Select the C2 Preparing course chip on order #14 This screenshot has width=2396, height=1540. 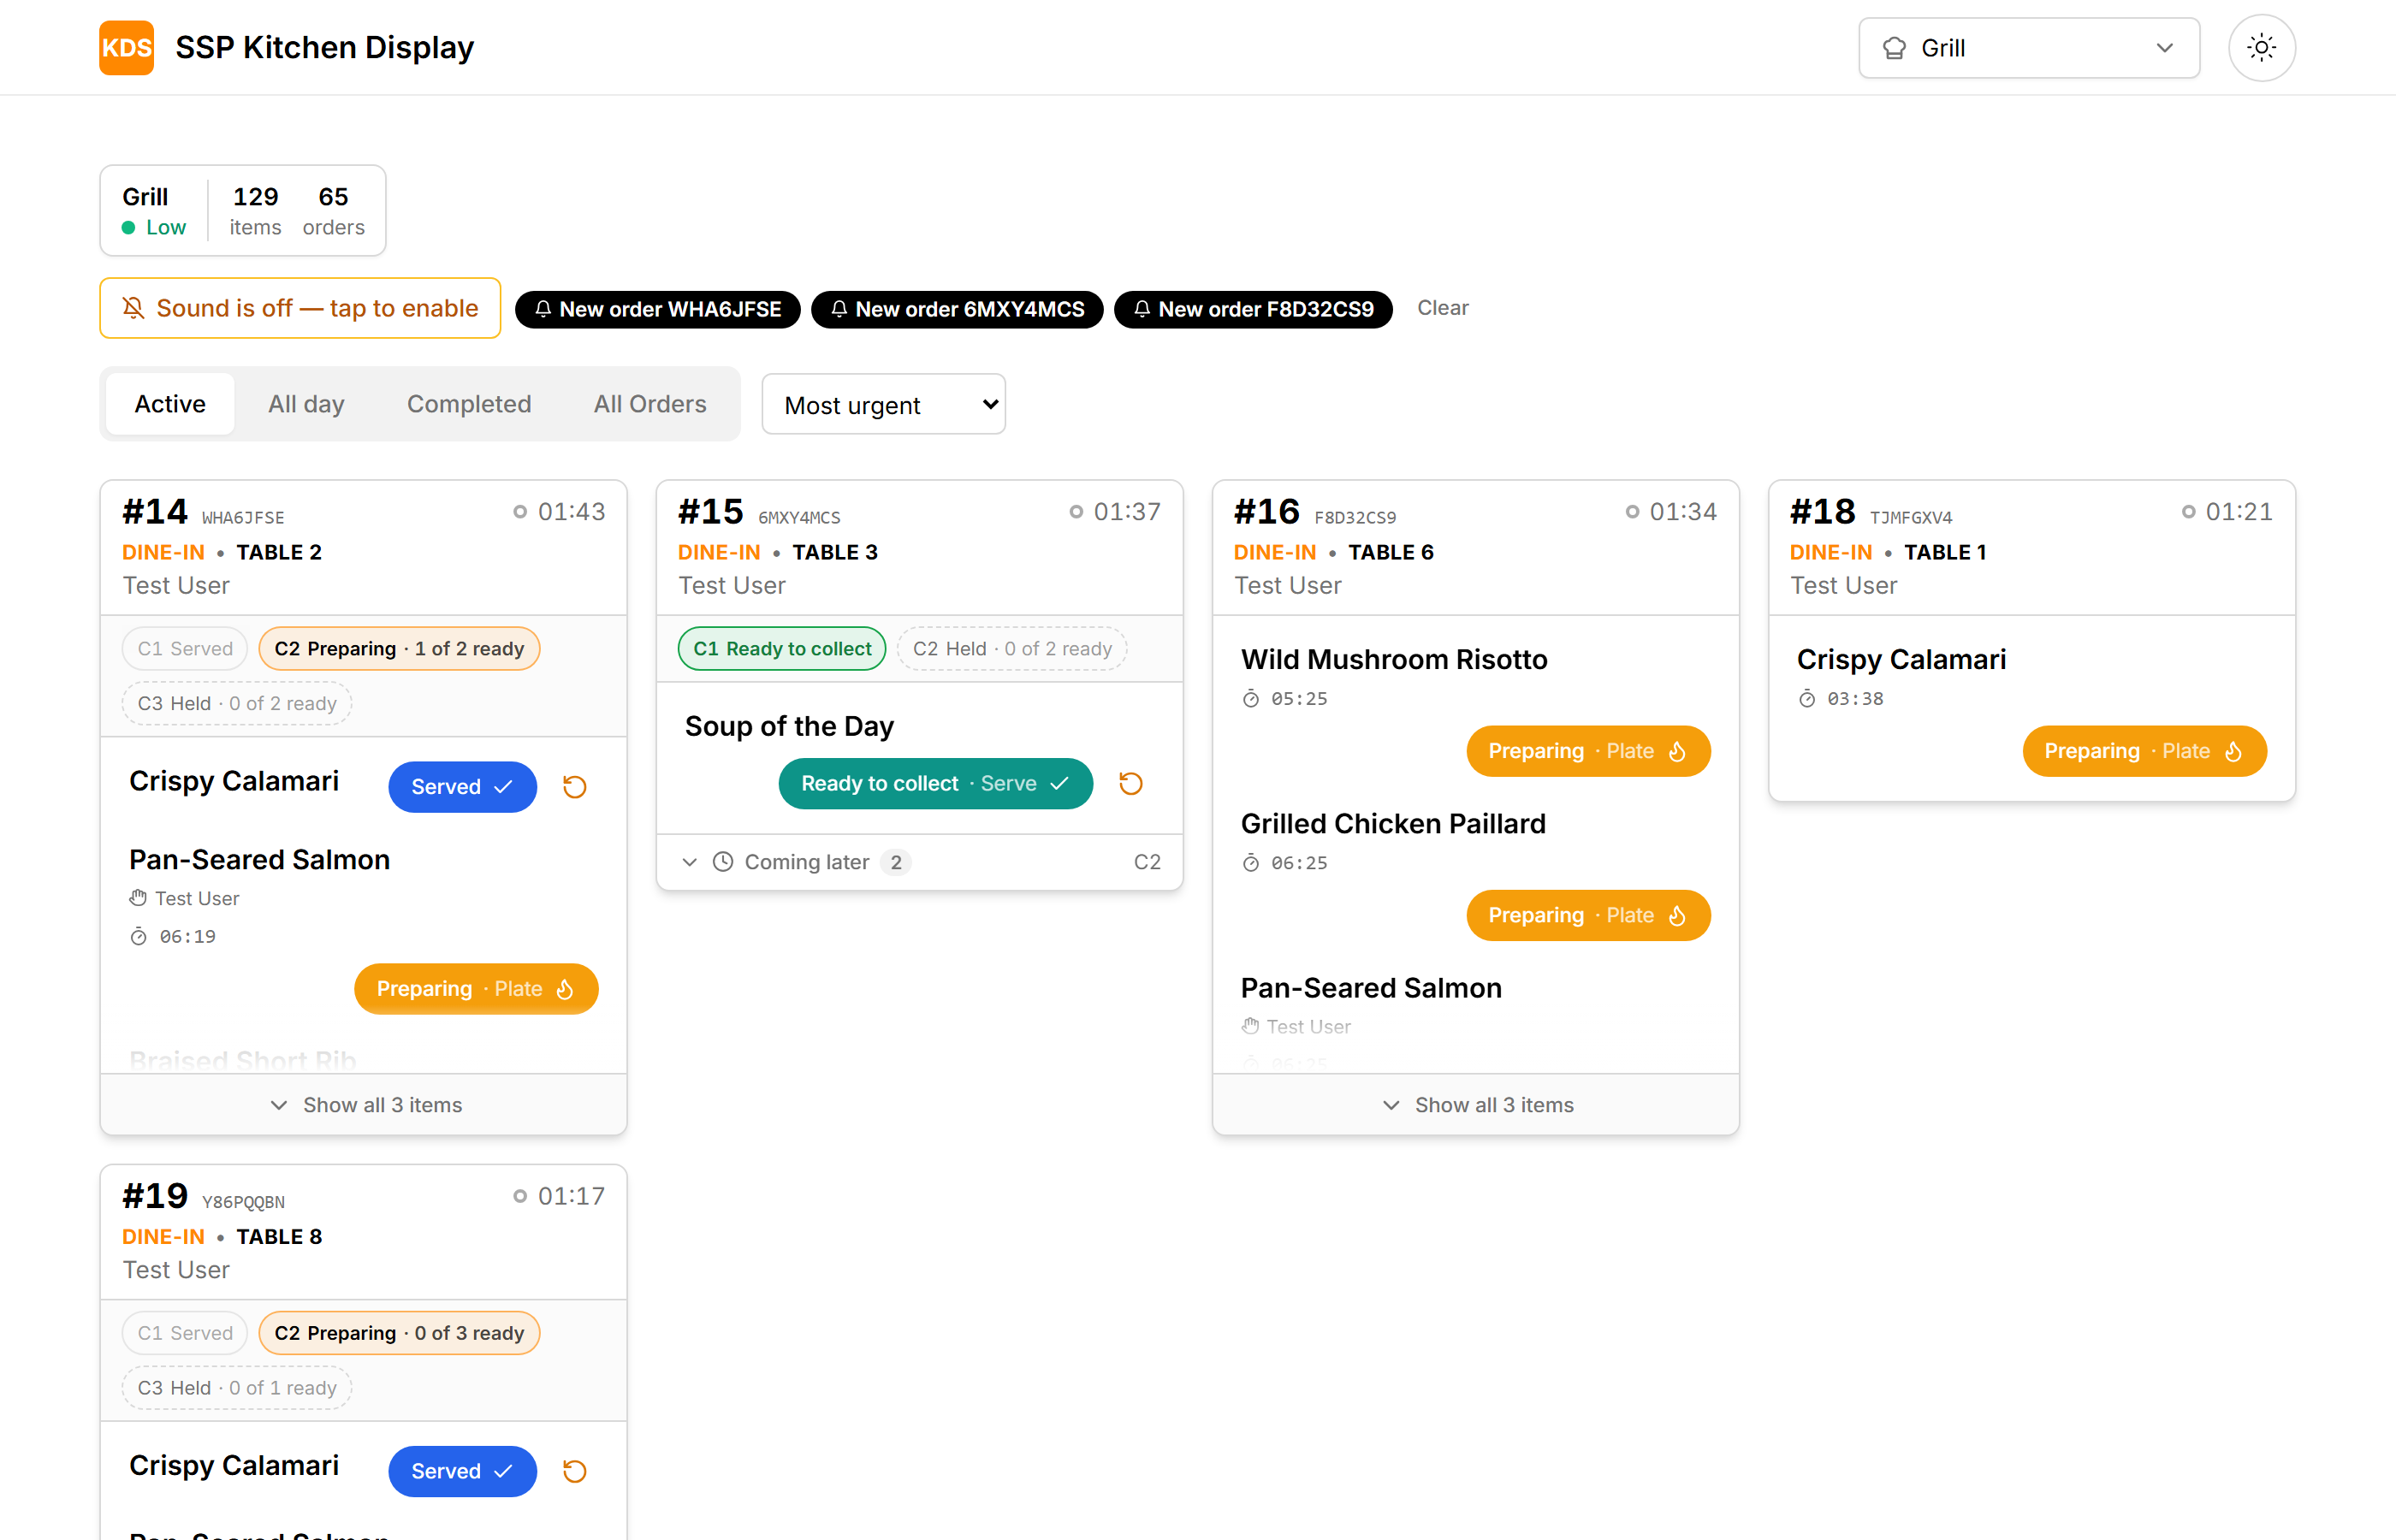point(399,649)
